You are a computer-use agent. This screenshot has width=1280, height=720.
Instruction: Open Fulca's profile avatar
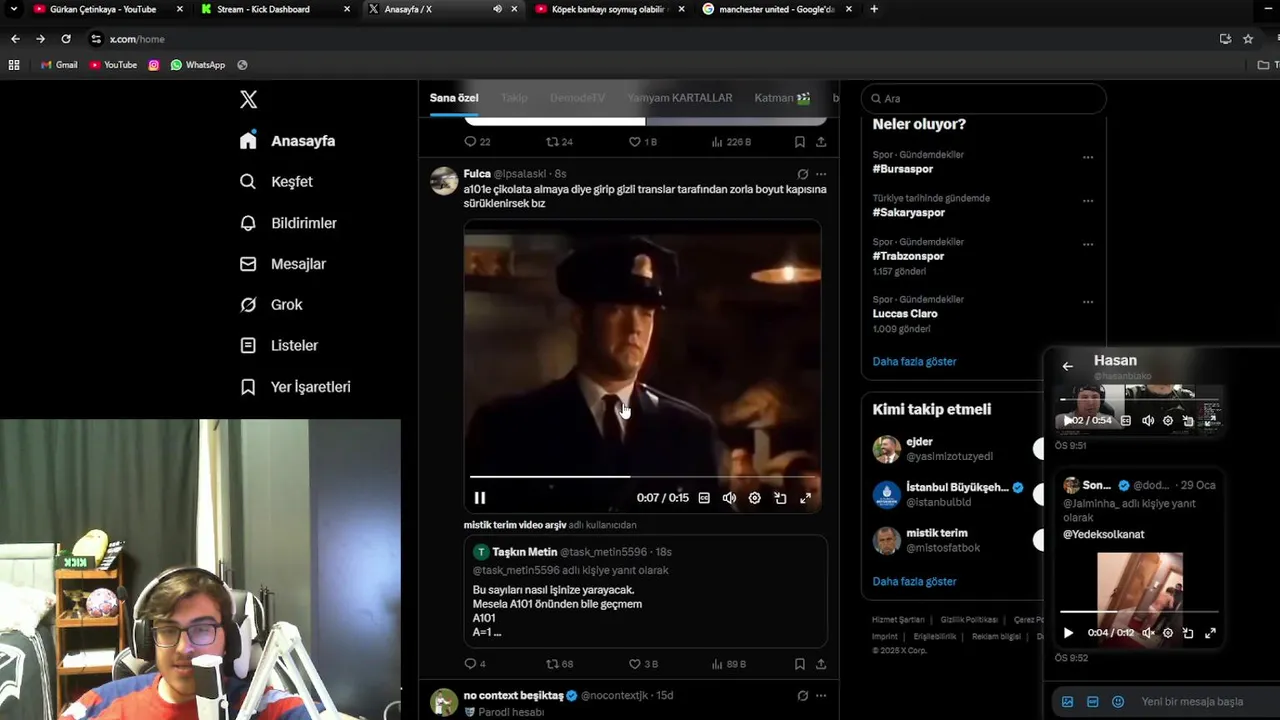[444, 181]
